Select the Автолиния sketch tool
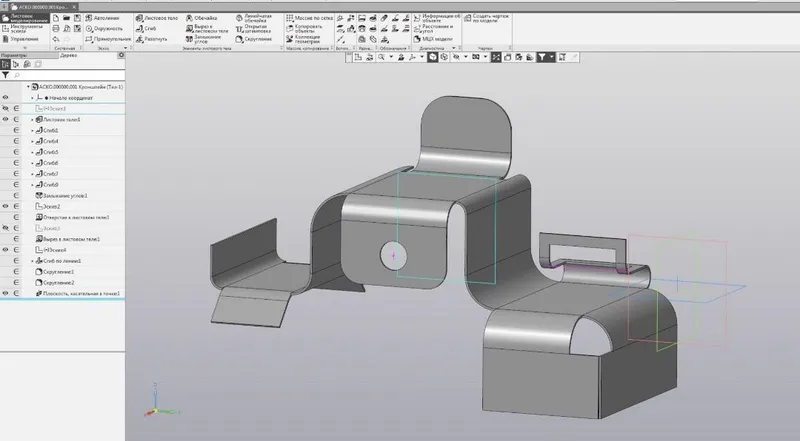The width and height of the screenshot is (800, 441). (103, 18)
